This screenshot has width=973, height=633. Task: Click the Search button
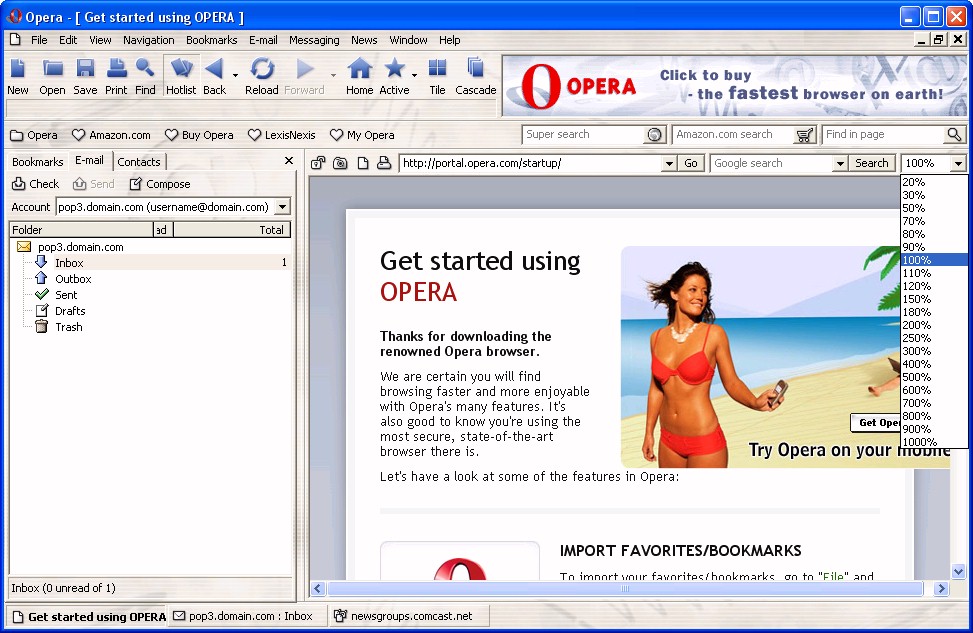pos(872,163)
